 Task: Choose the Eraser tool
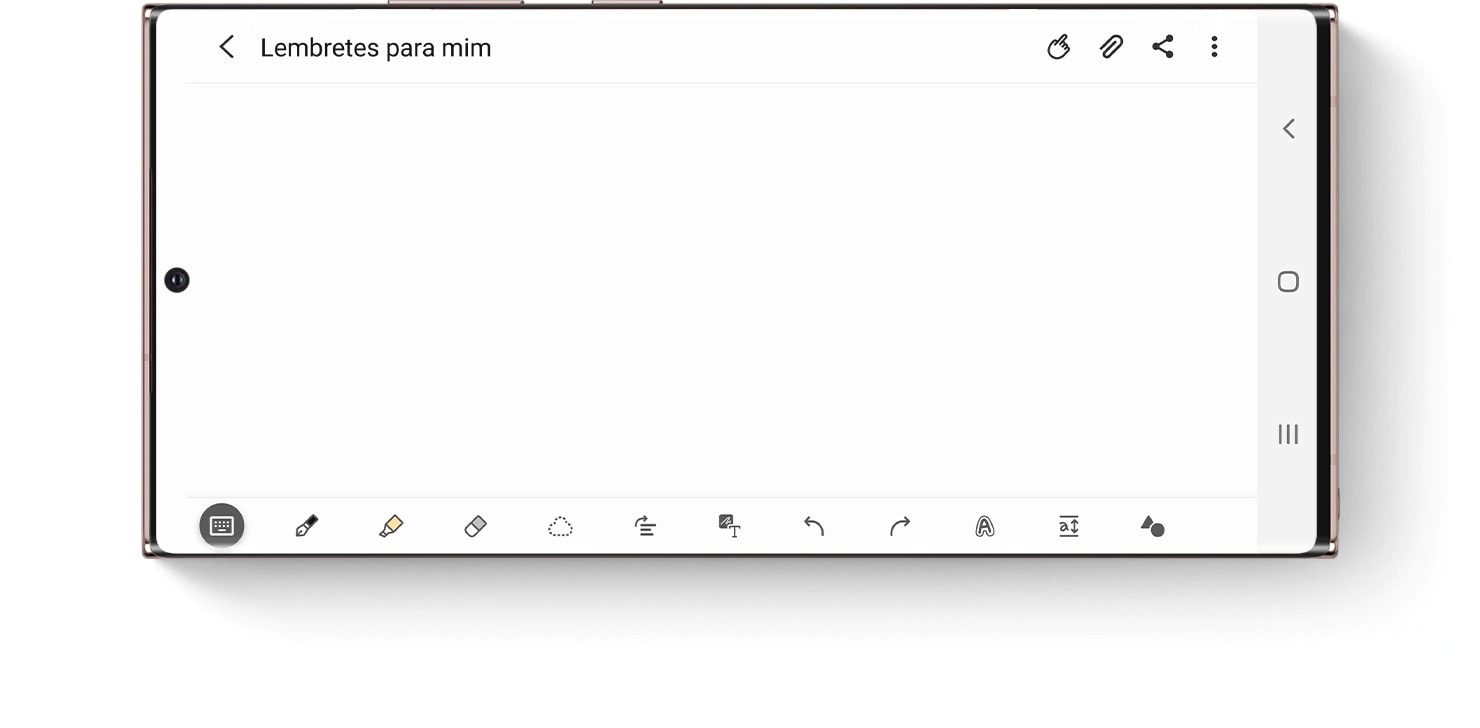tap(476, 526)
